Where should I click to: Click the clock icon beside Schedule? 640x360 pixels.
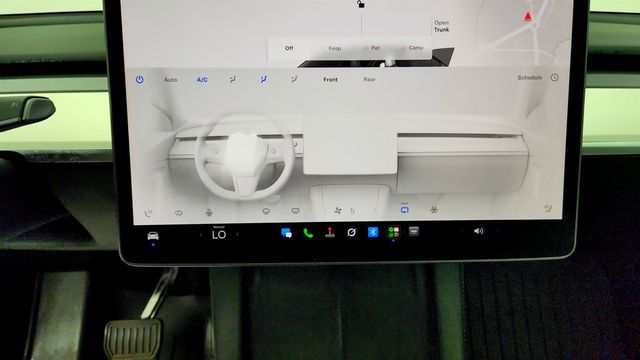[x=555, y=77]
